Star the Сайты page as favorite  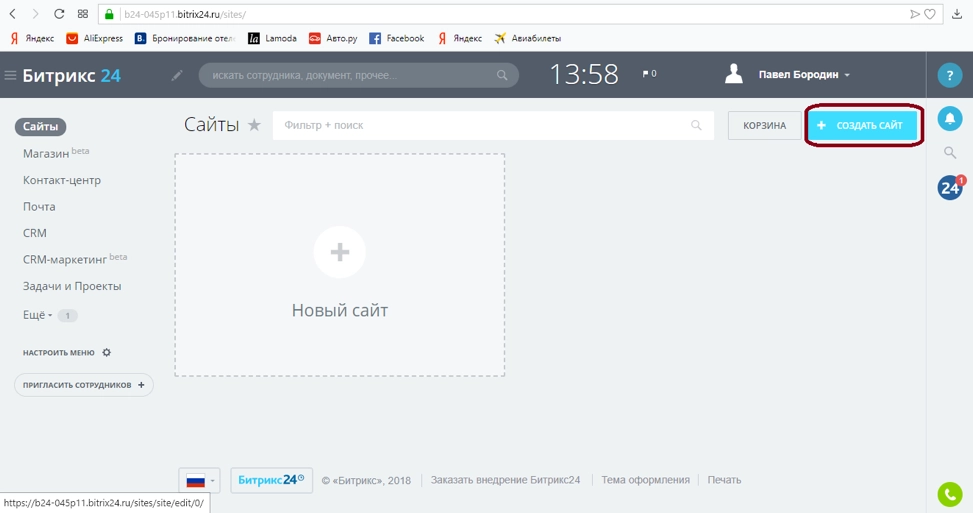[254, 125]
